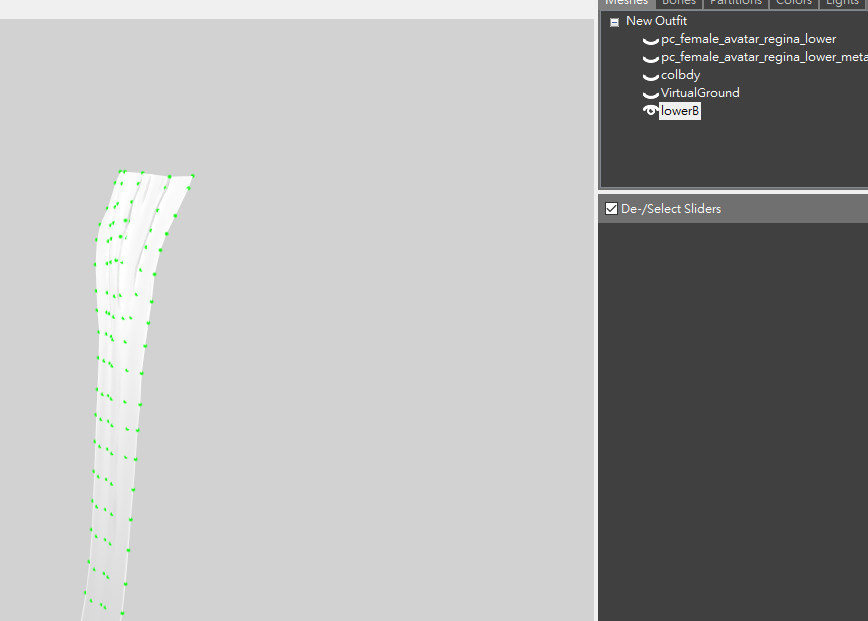868x621 pixels.
Task: Click the De-/Select Sliders label text
Action: click(x=671, y=209)
